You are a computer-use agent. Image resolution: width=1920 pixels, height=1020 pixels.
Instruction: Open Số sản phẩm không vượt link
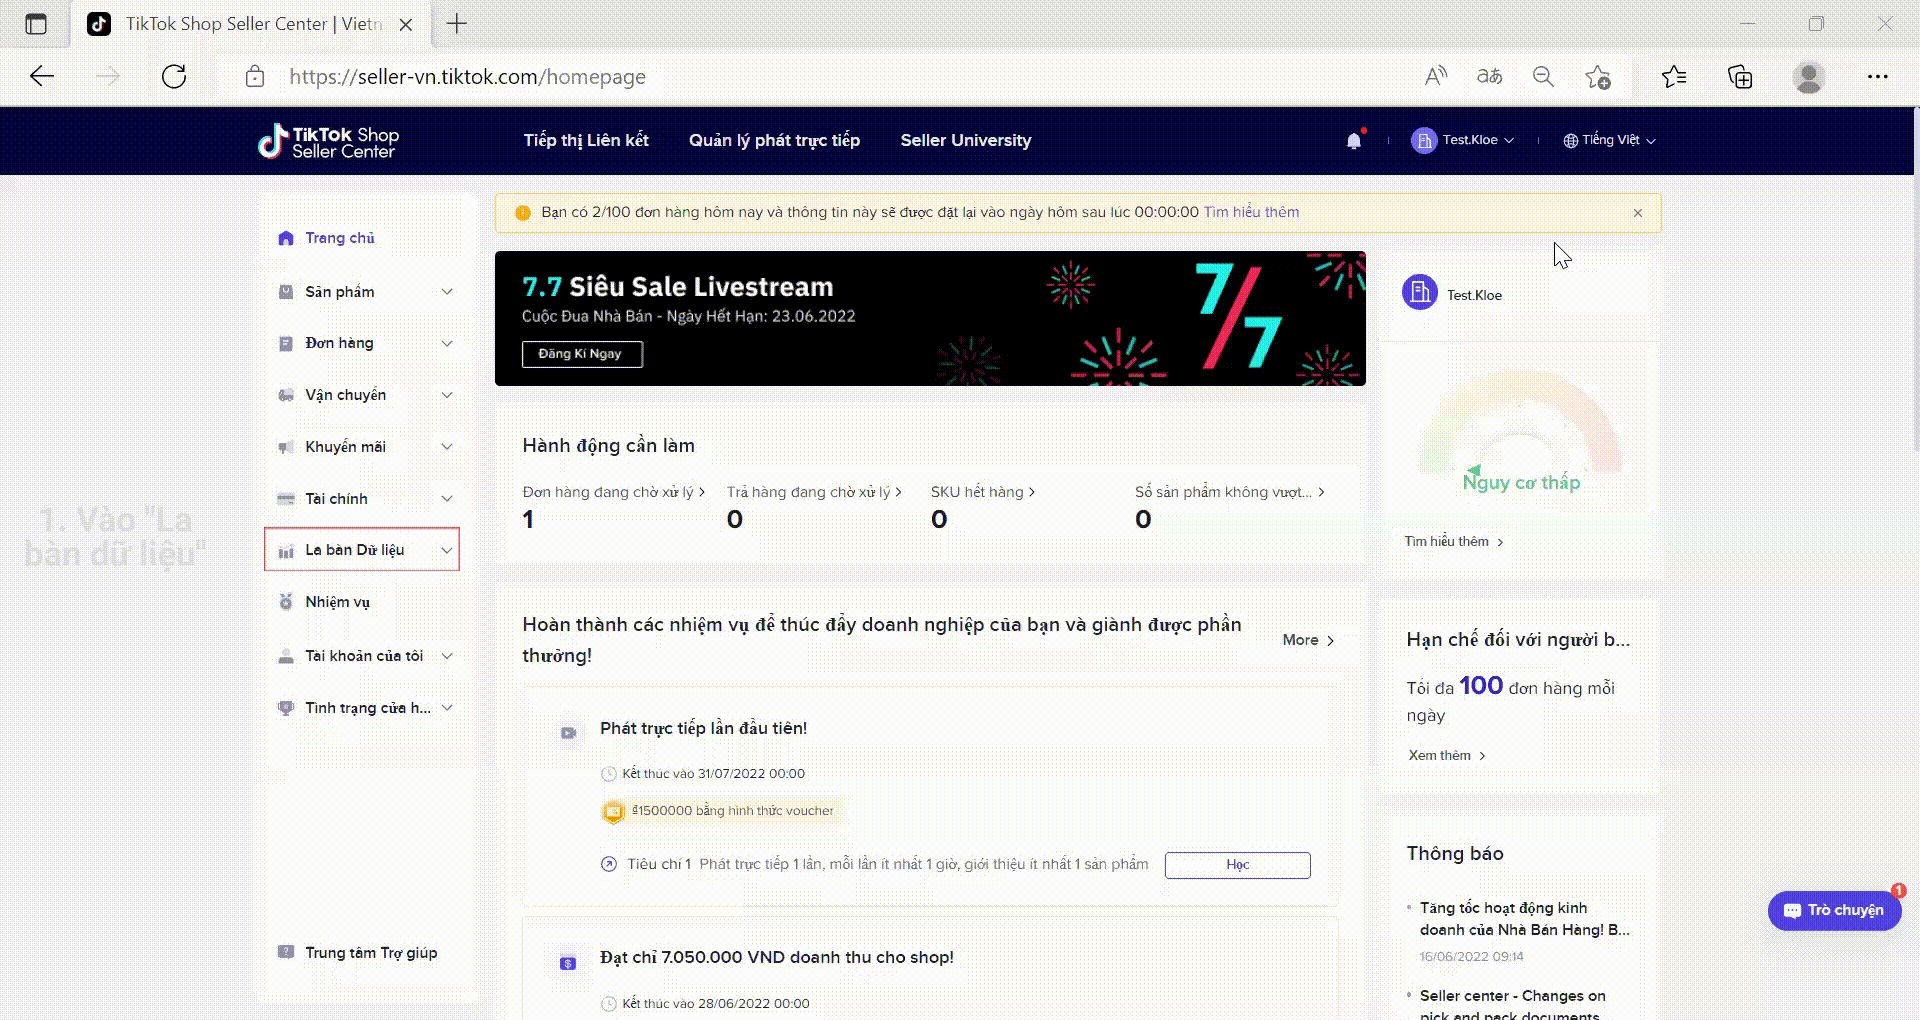(1229, 492)
